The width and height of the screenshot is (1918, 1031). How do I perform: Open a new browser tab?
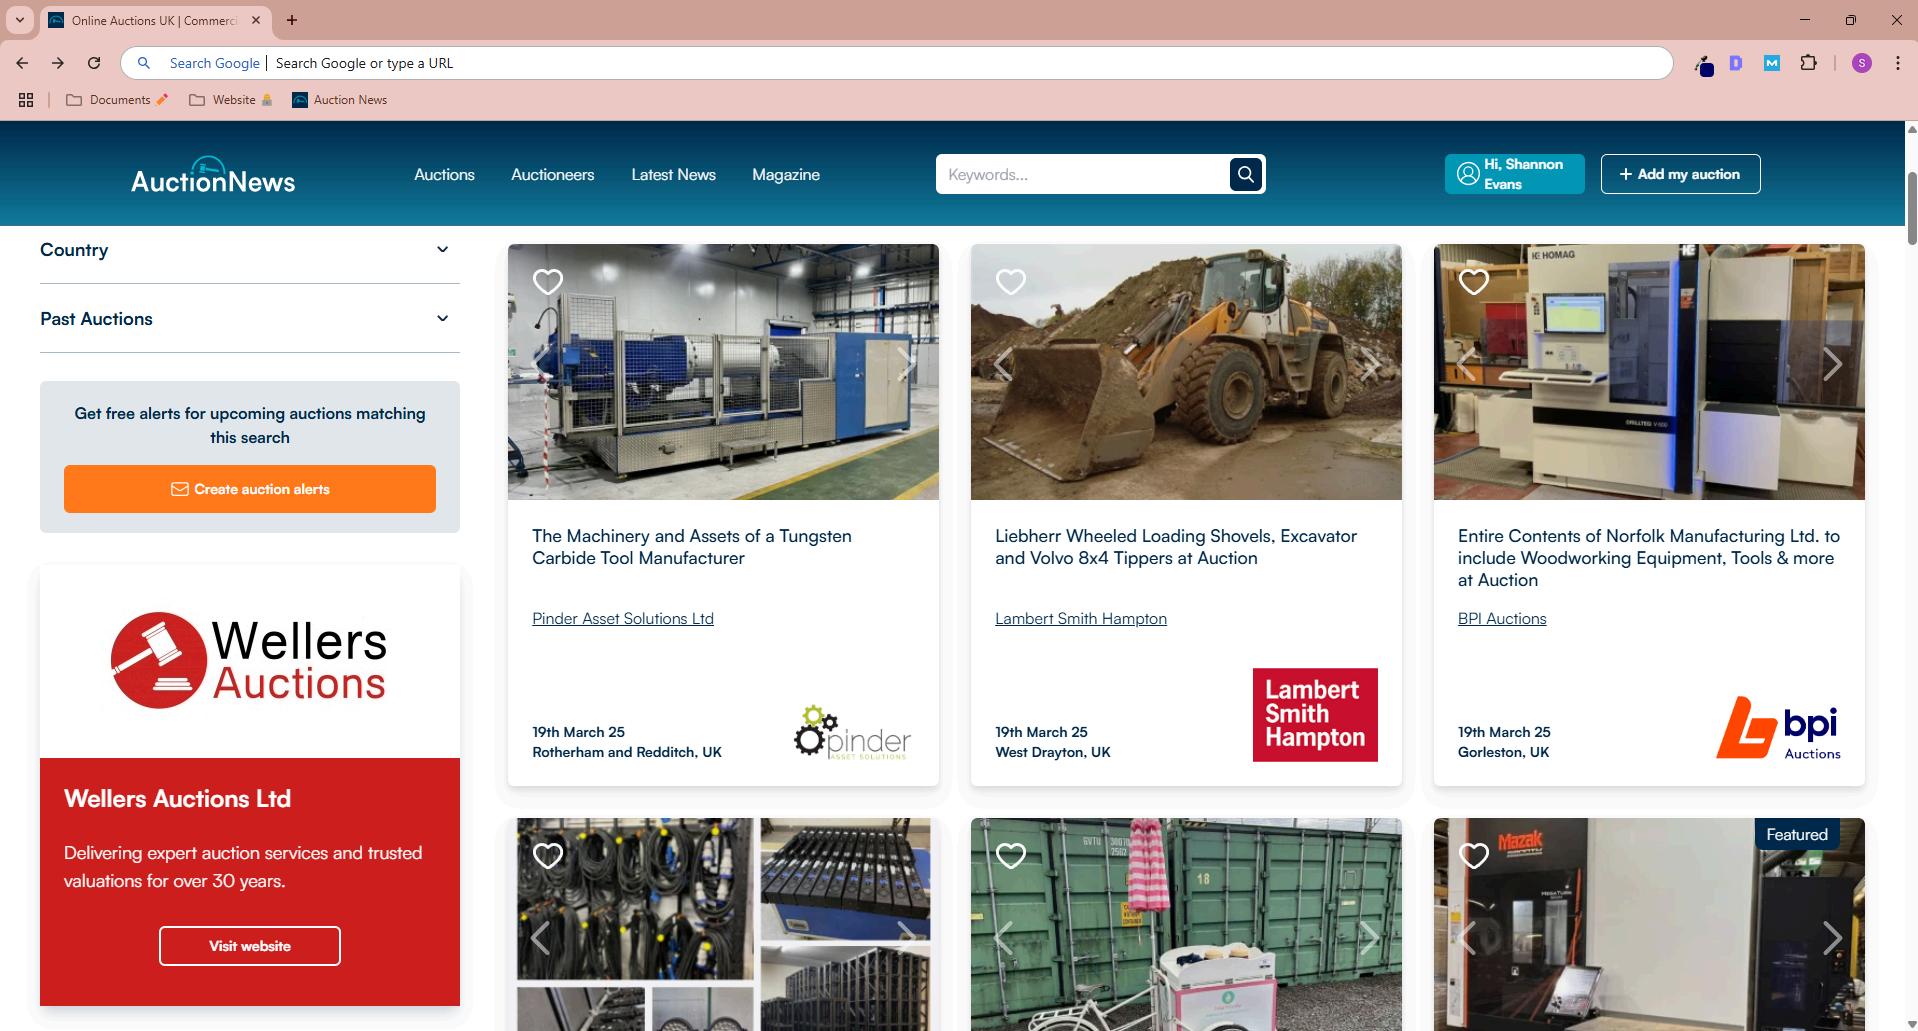pos(292,20)
